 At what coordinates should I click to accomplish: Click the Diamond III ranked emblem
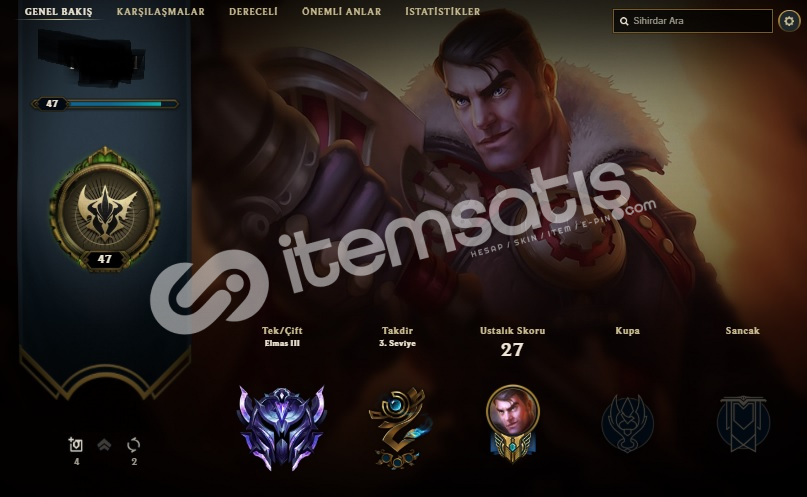click(282, 429)
